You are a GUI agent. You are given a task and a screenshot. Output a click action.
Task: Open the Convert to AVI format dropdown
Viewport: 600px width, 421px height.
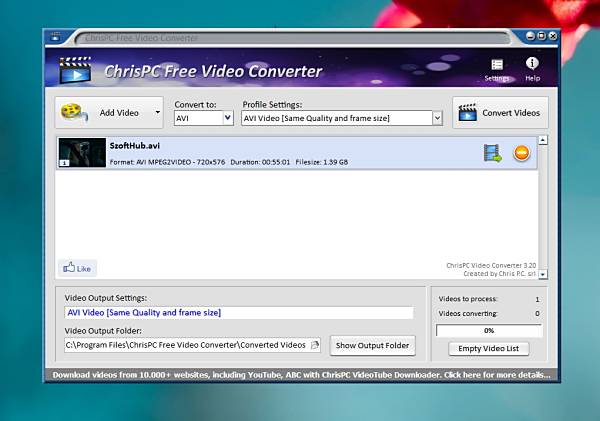coord(204,118)
